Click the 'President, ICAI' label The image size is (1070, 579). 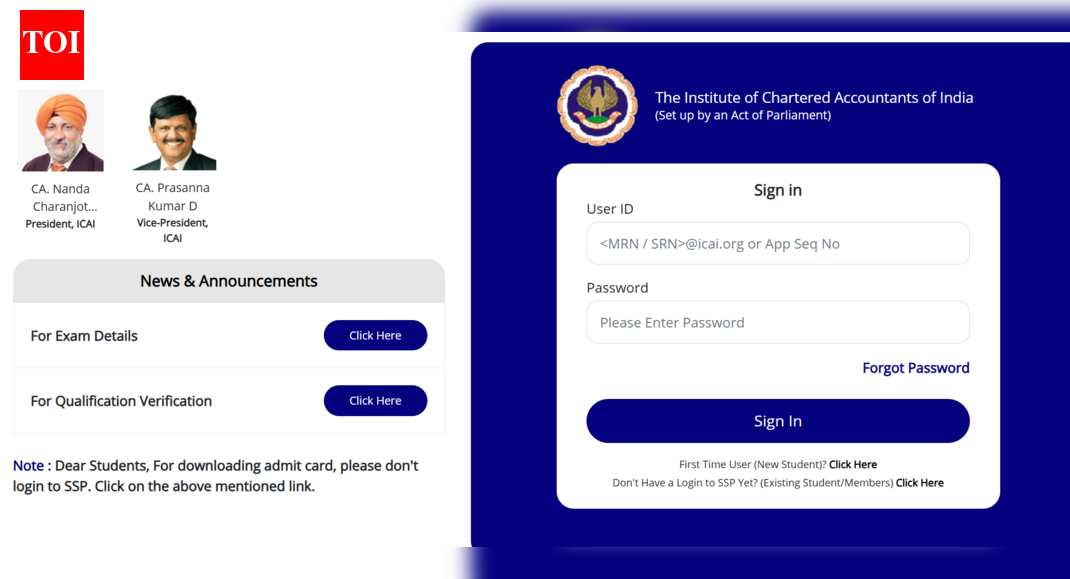[60, 223]
